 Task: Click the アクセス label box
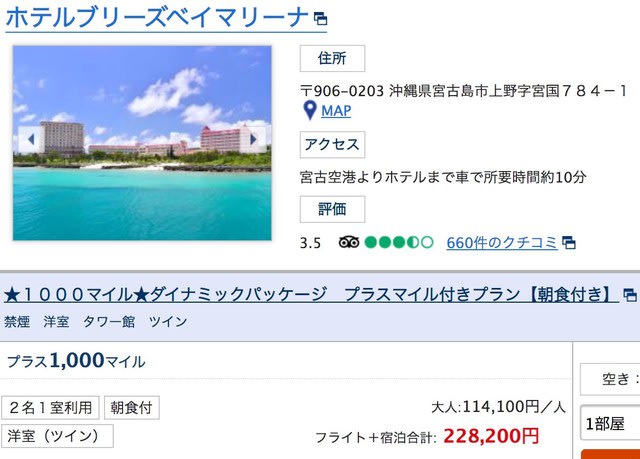[x=332, y=144]
